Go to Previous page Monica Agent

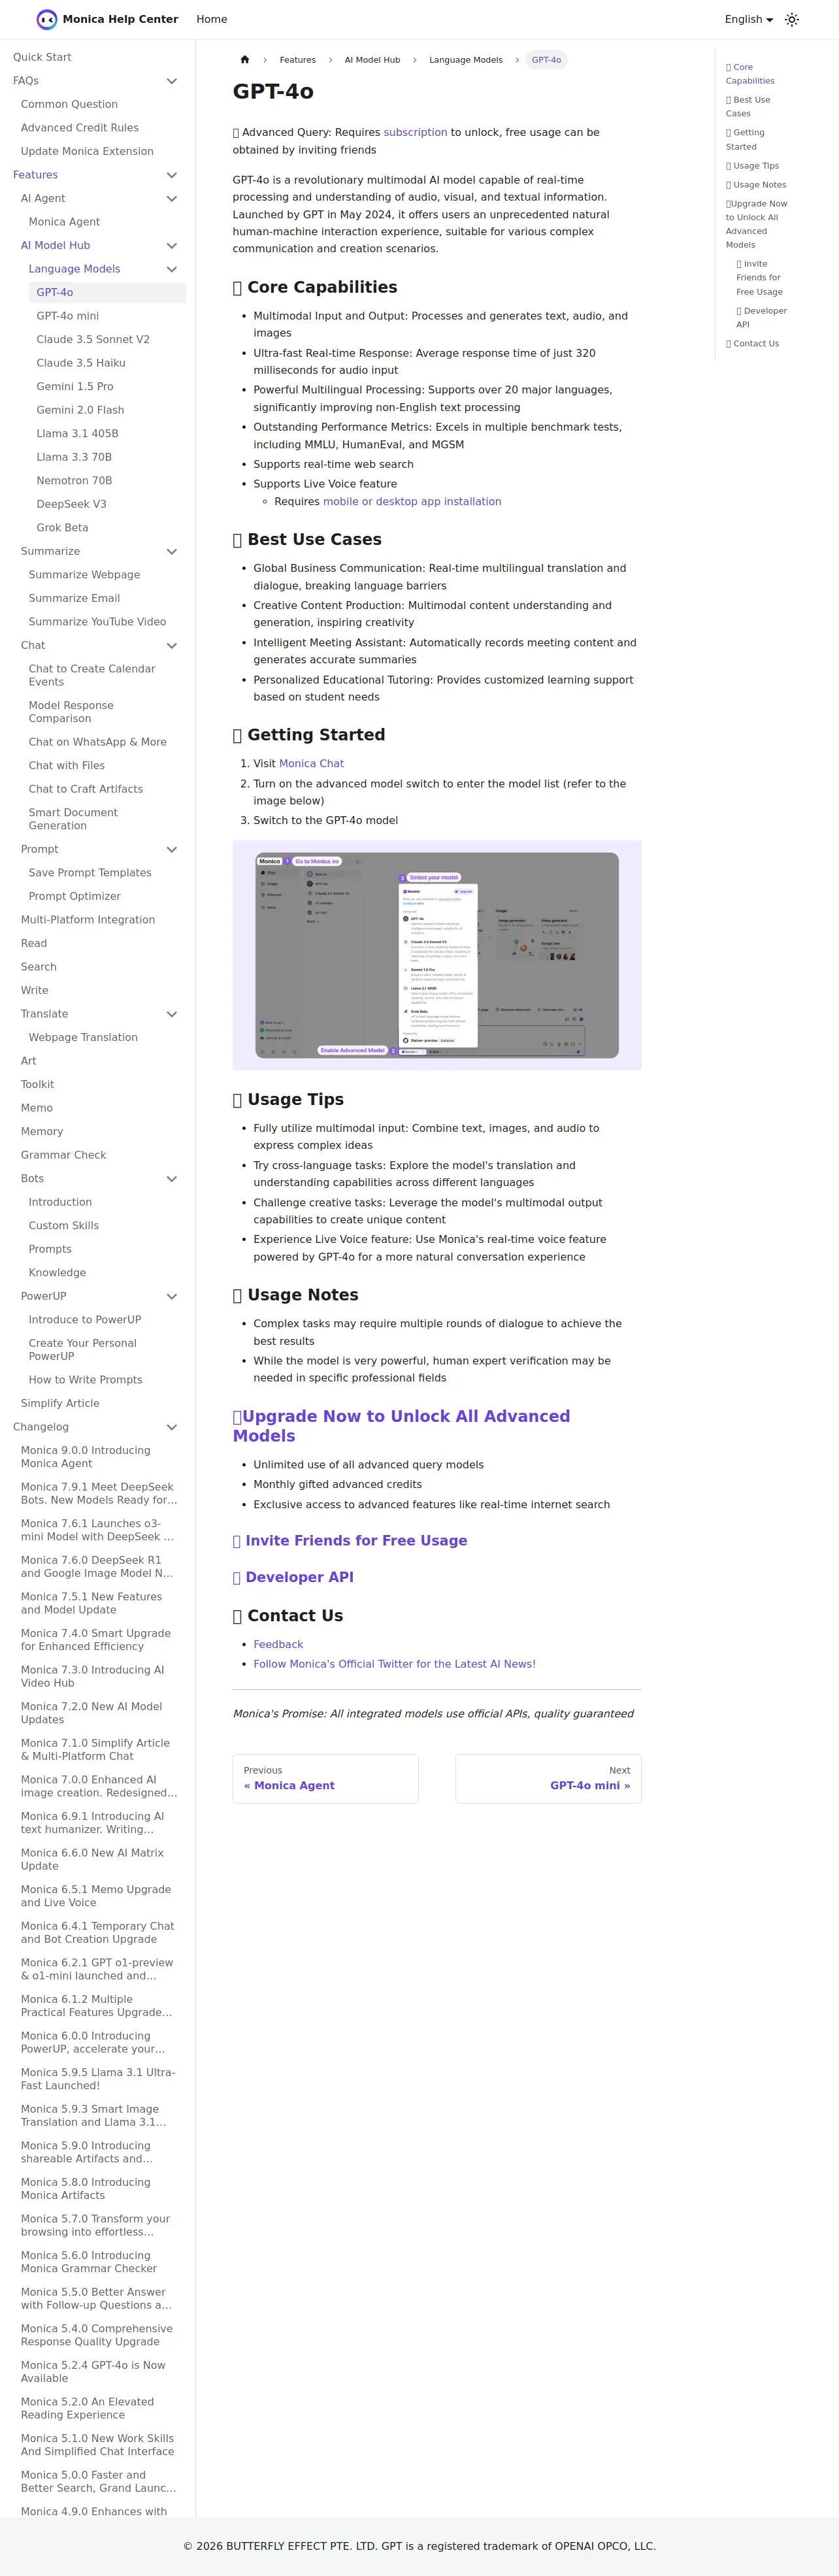(x=325, y=1778)
